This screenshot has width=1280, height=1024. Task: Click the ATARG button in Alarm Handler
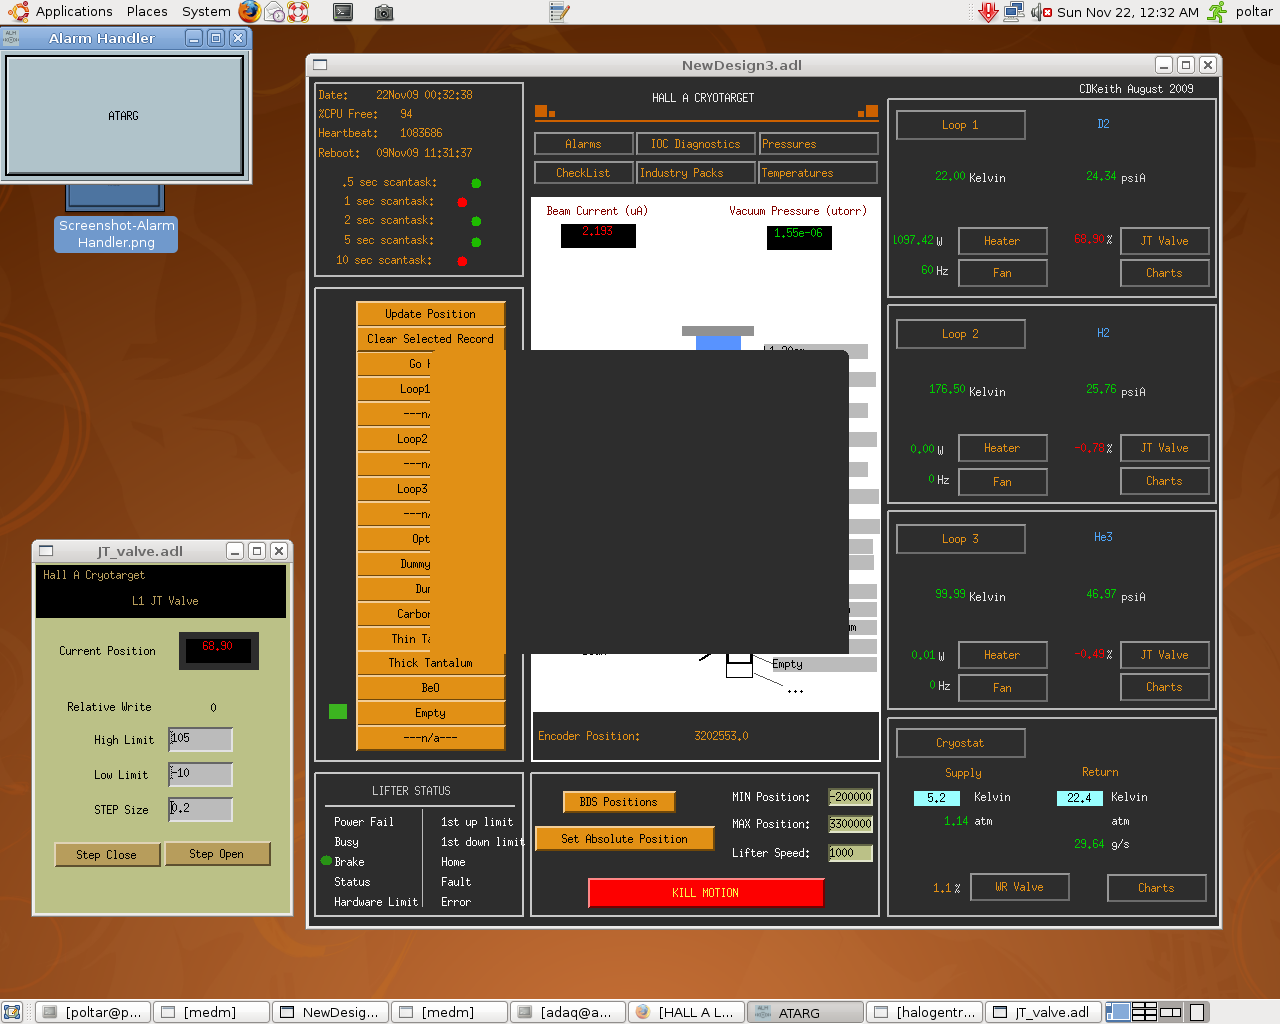tap(124, 116)
